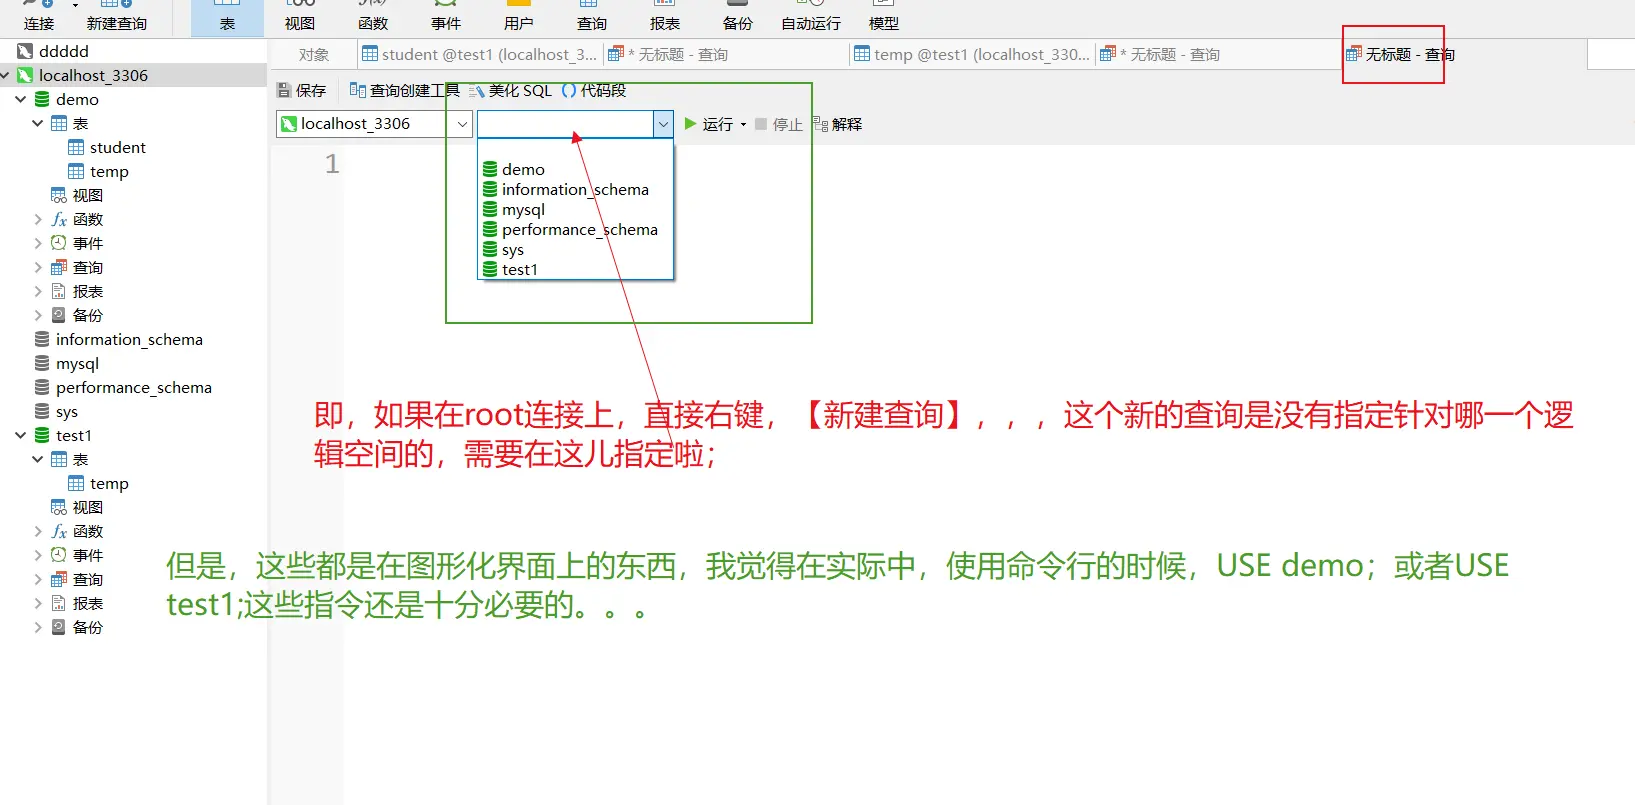
Task: Expand the 查询 queries node under demo
Action: tap(38, 267)
